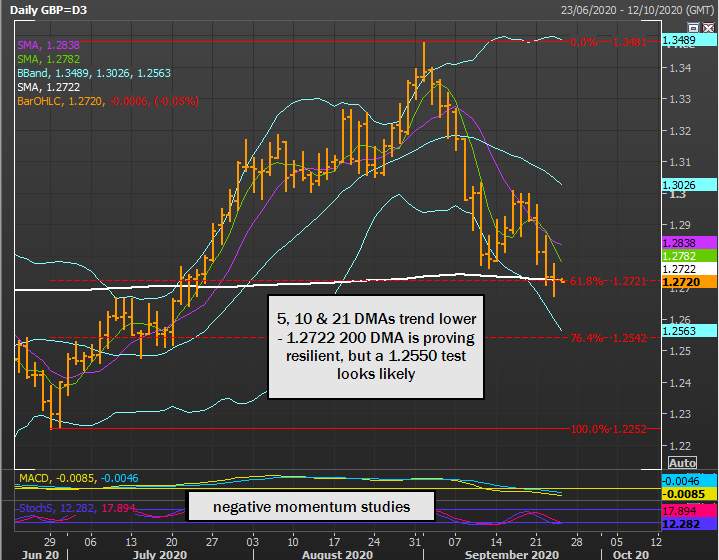719x560 pixels.
Task: Close the price chart pane
Action: click(x=708, y=28)
